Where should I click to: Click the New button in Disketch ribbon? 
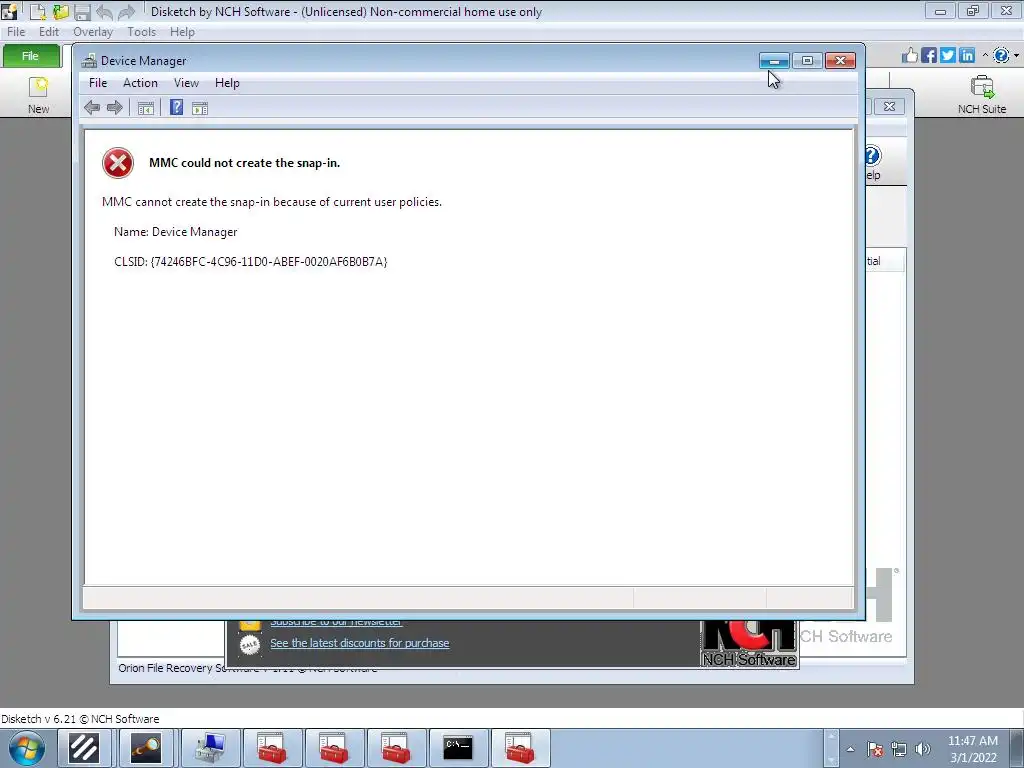pos(39,95)
